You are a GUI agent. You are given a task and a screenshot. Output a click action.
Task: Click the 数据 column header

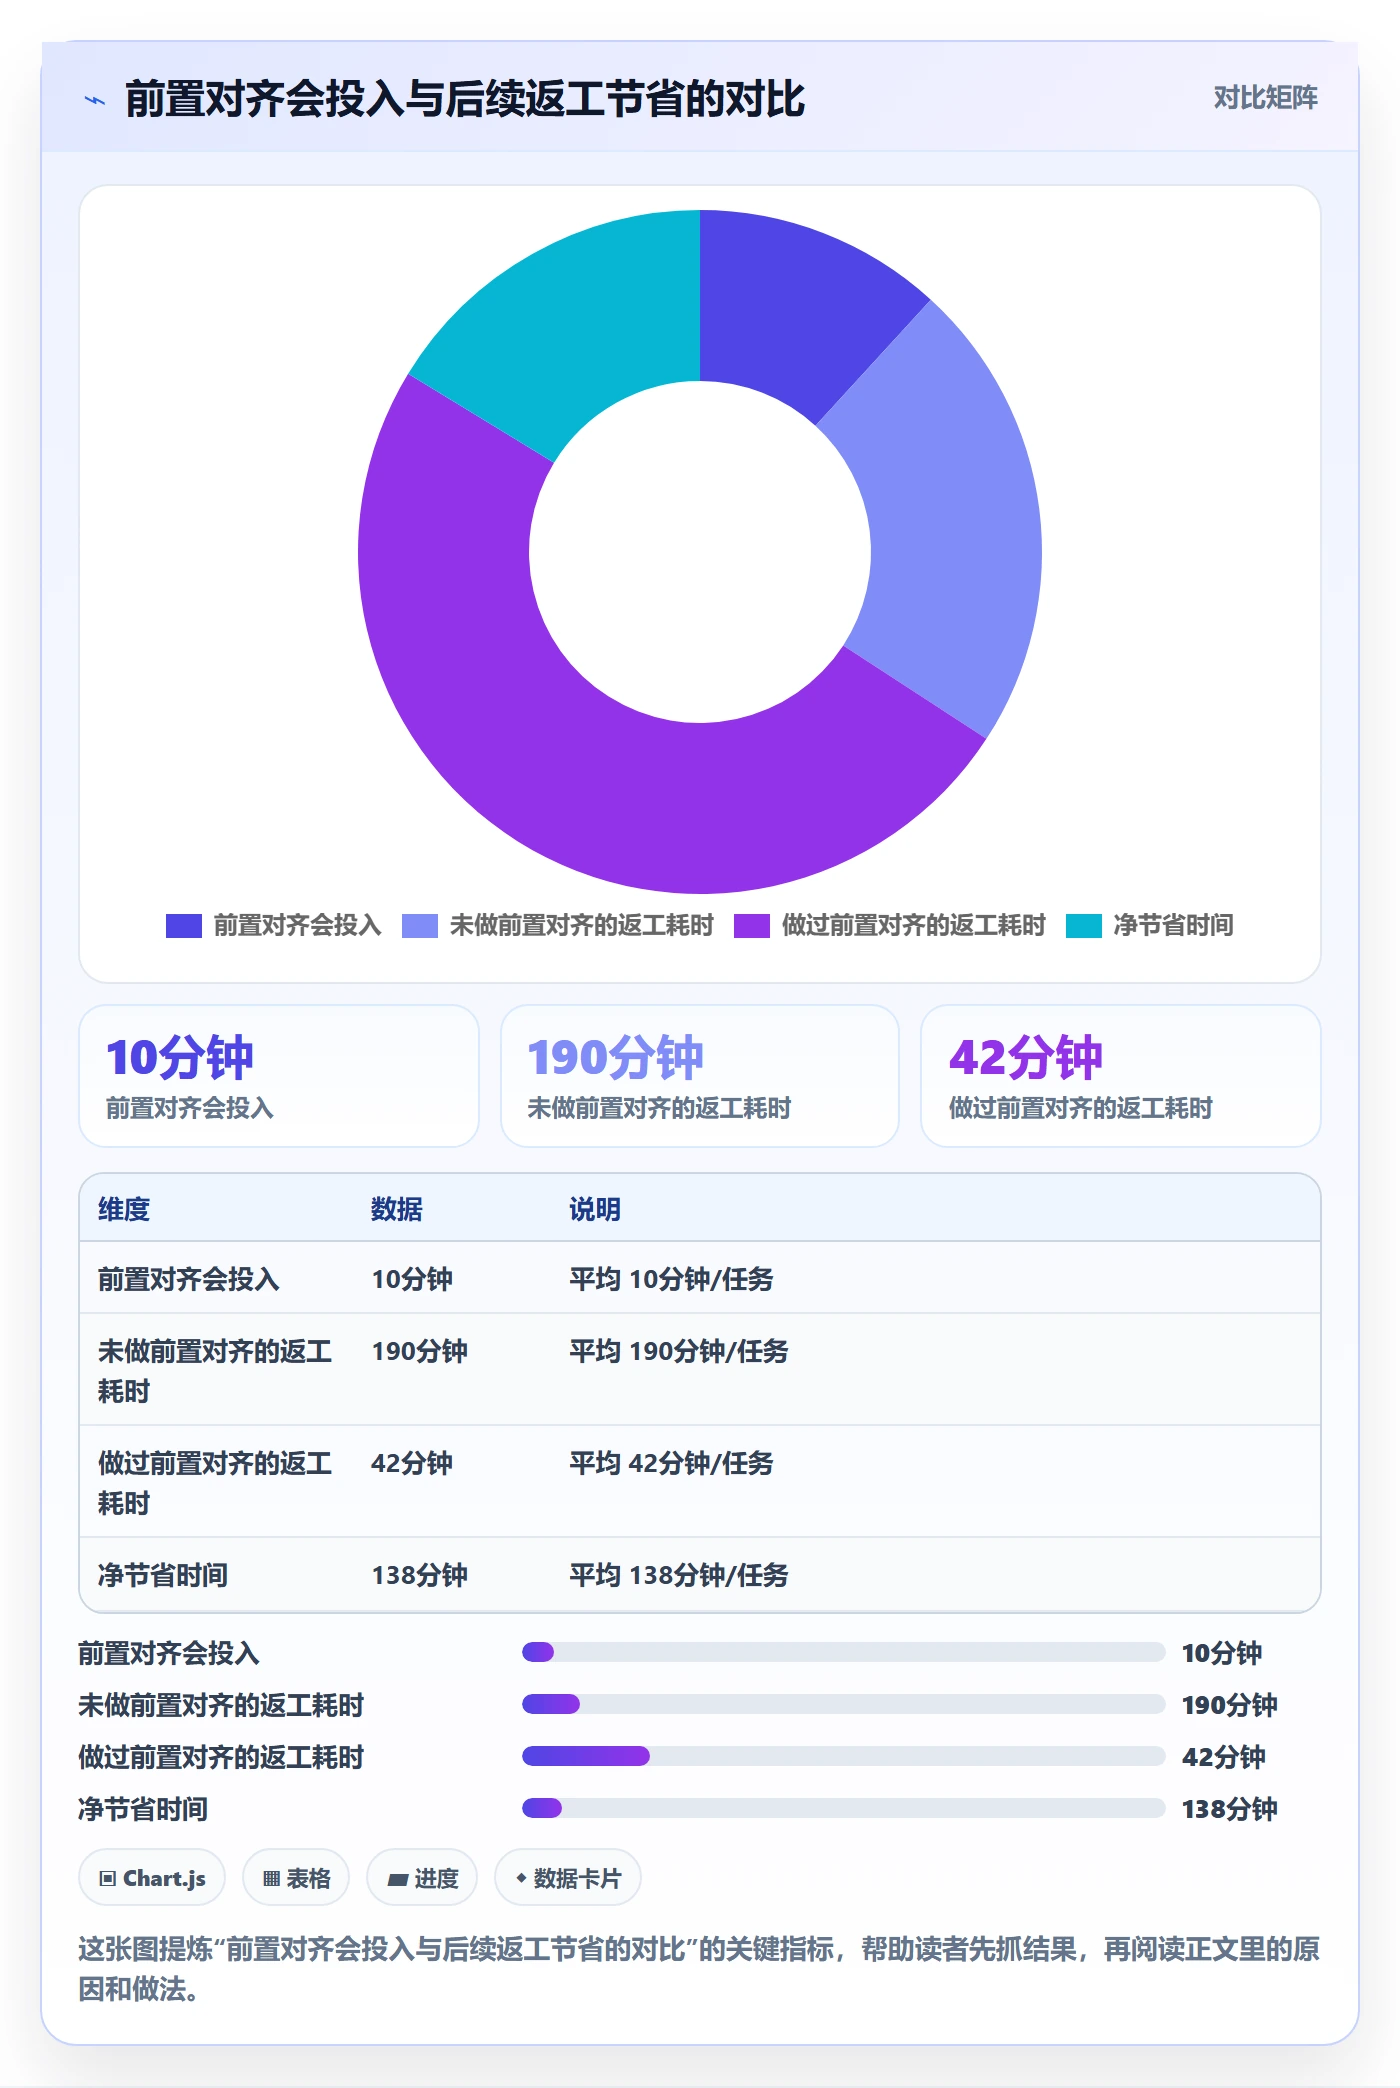pos(397,1209)
